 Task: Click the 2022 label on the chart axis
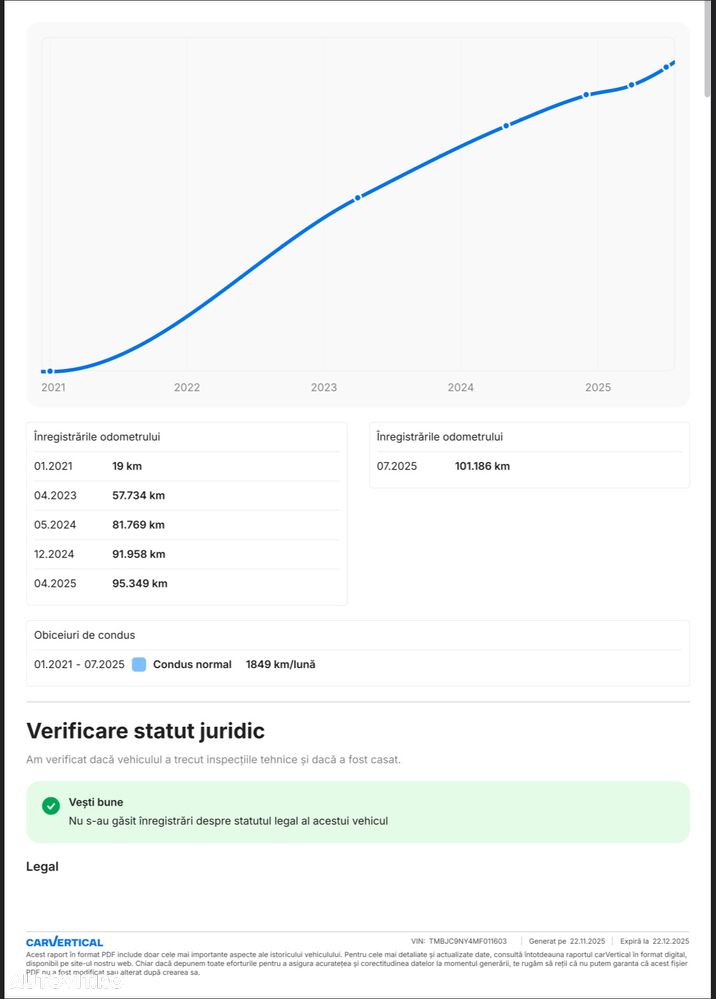pyautogui.click(x=187, y=387)
